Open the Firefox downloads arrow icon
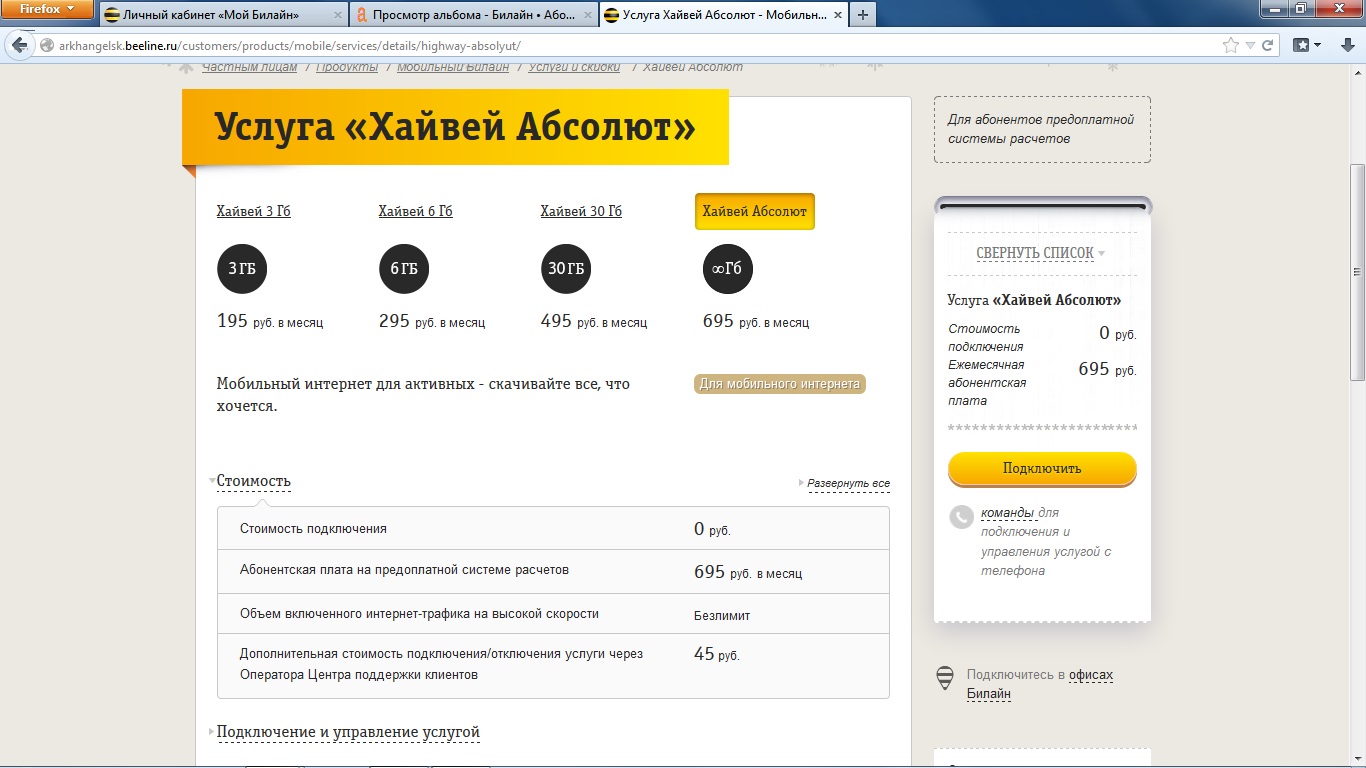The height and width of the screenshot is (768, 1366). [x=1345, y=45]
